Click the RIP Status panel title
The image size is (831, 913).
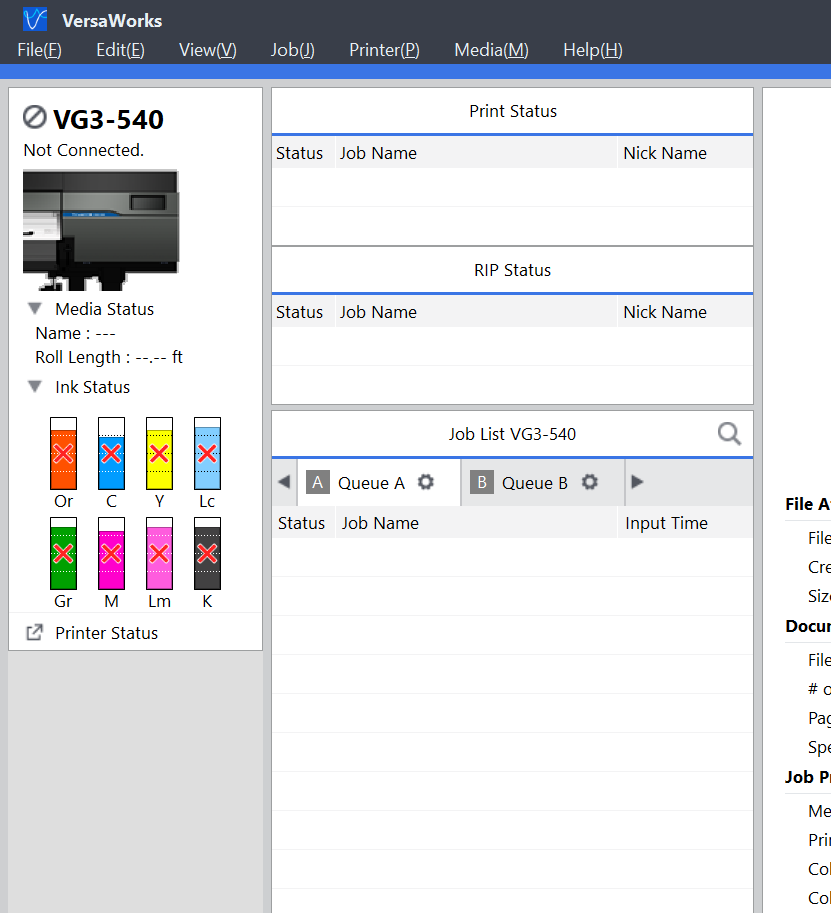click(x=512, y=270)
